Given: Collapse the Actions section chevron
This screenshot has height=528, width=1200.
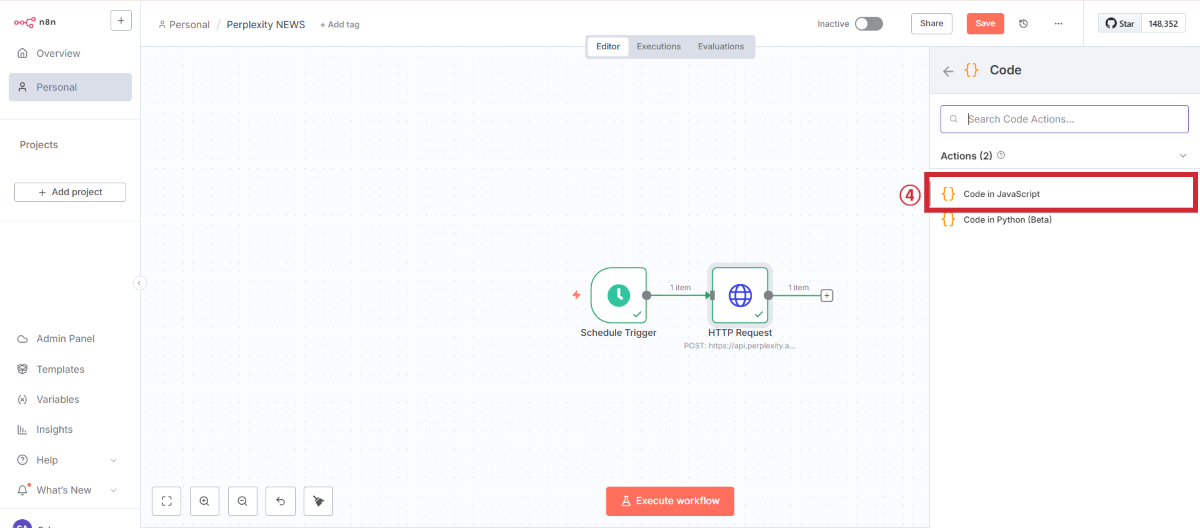Looking at the screenshot, I should (x=1183, y=156).
